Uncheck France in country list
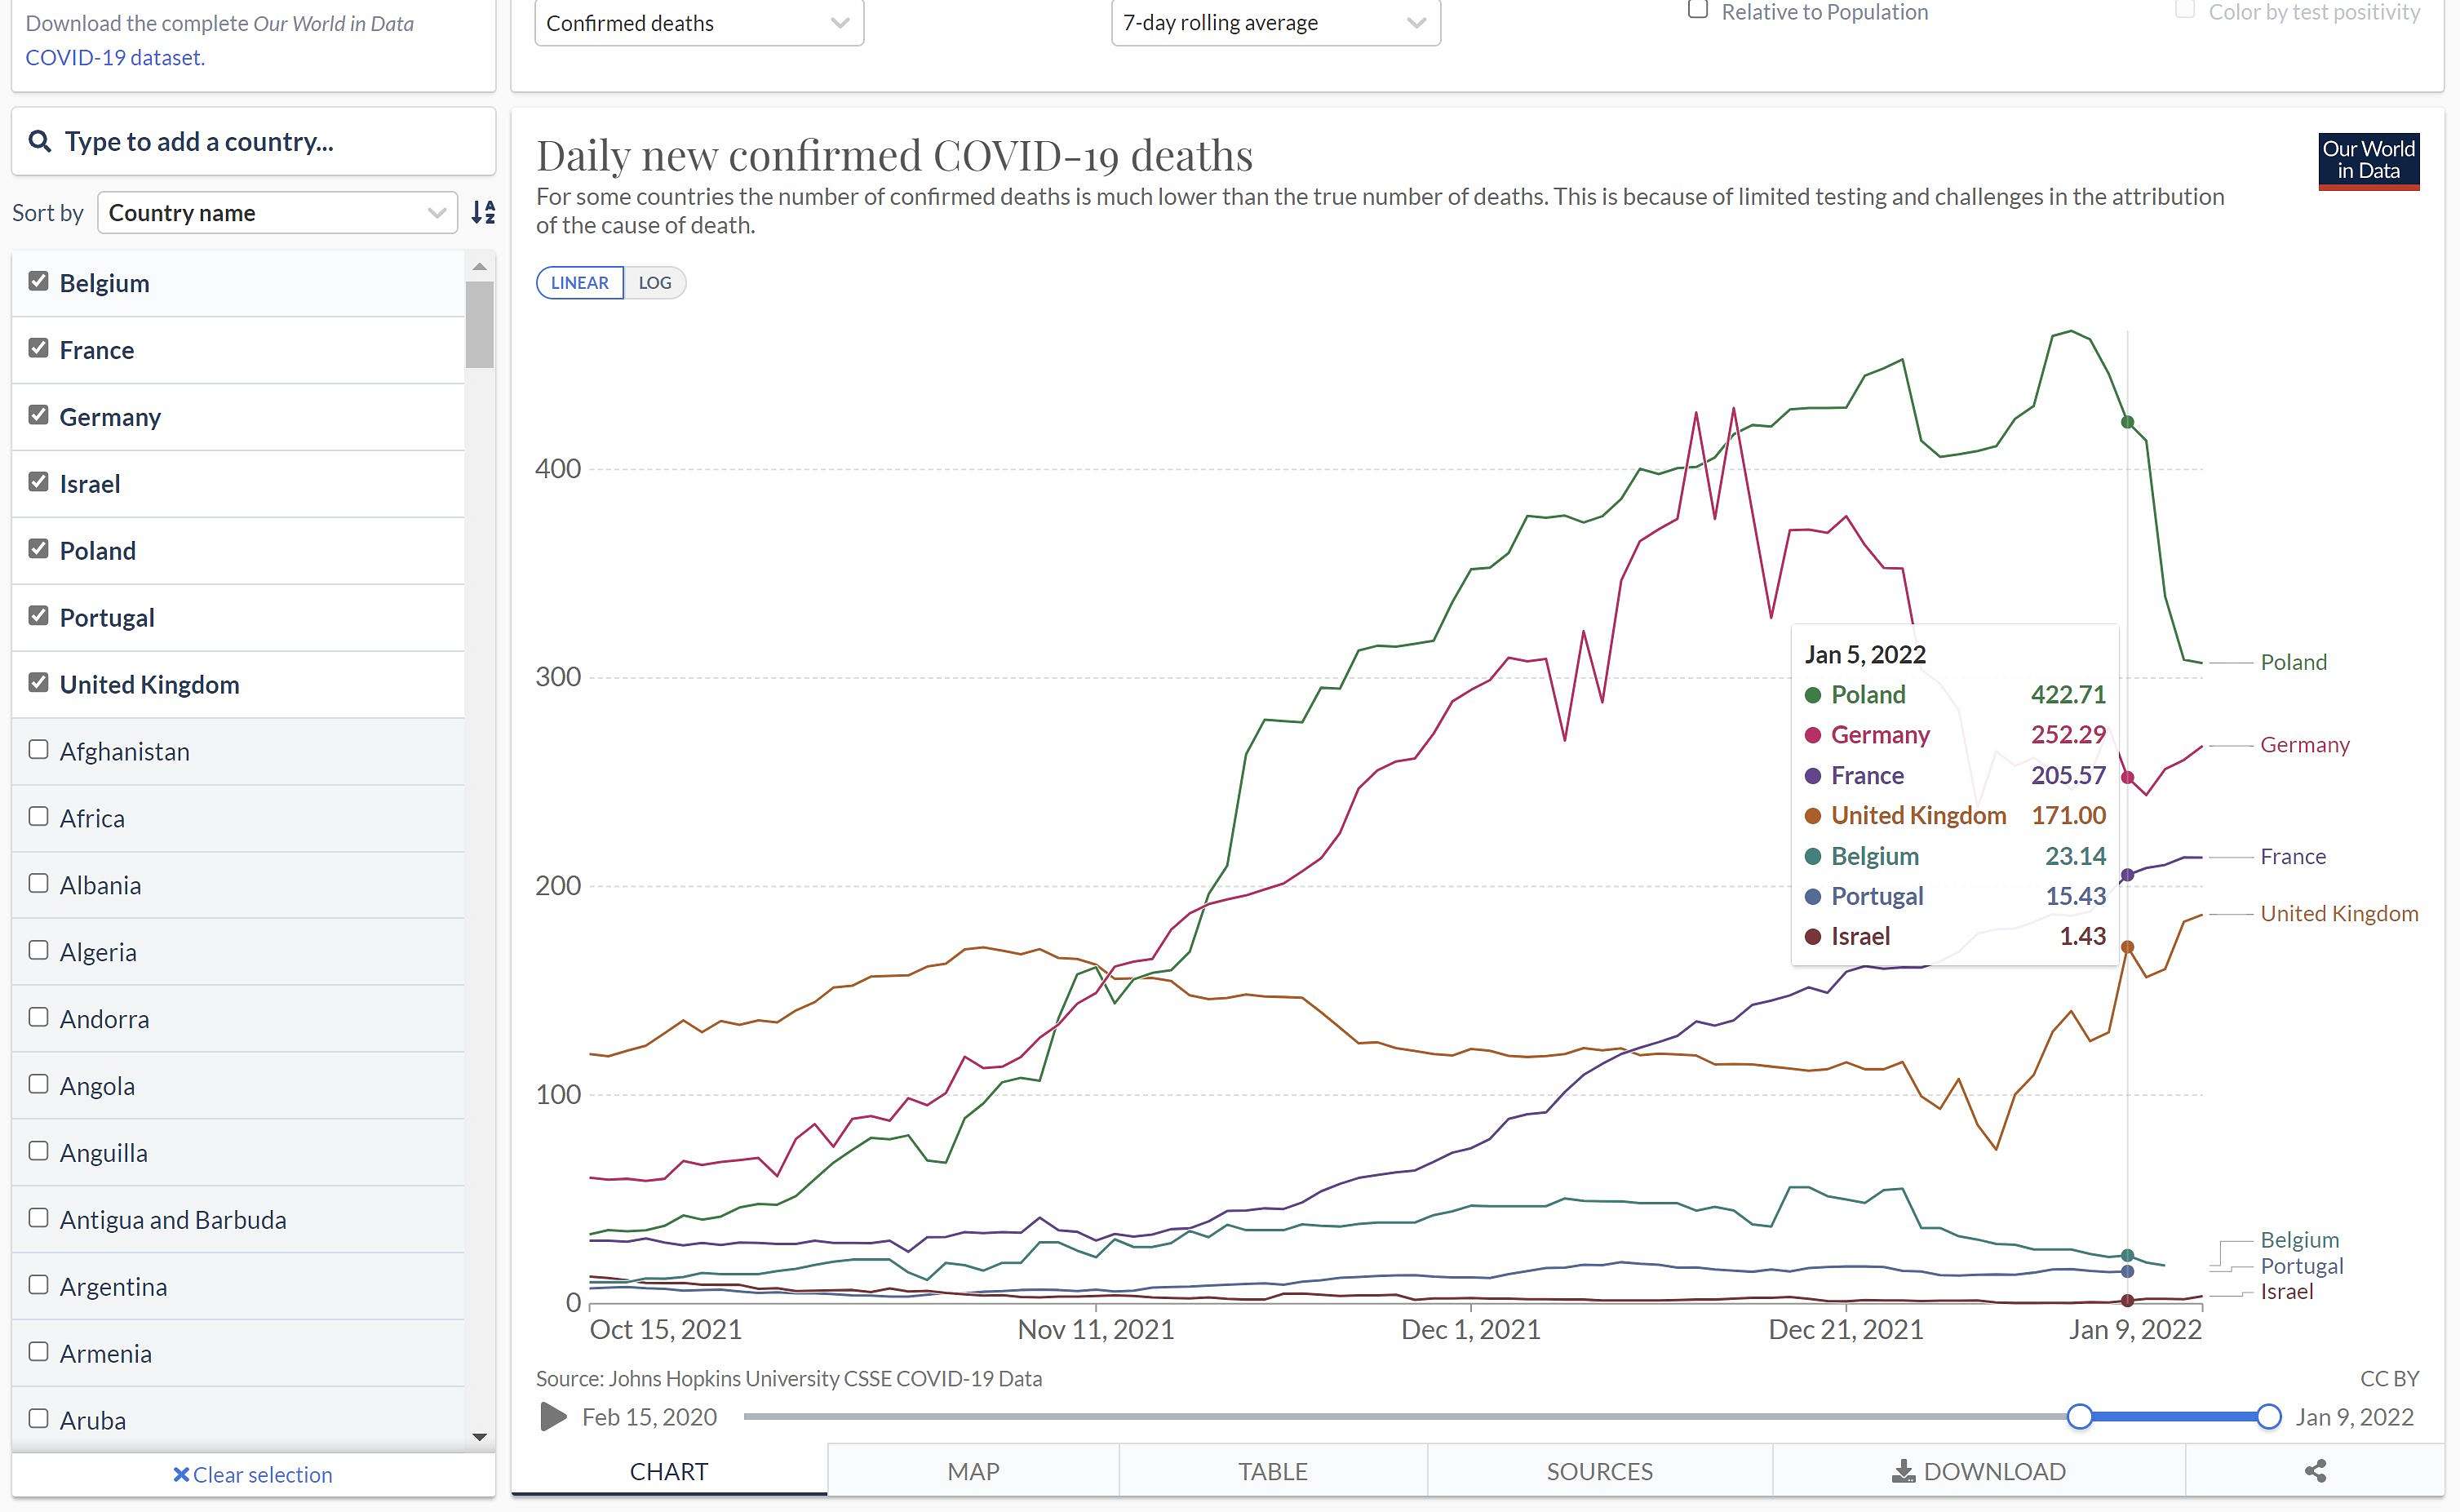 point(39,348)
